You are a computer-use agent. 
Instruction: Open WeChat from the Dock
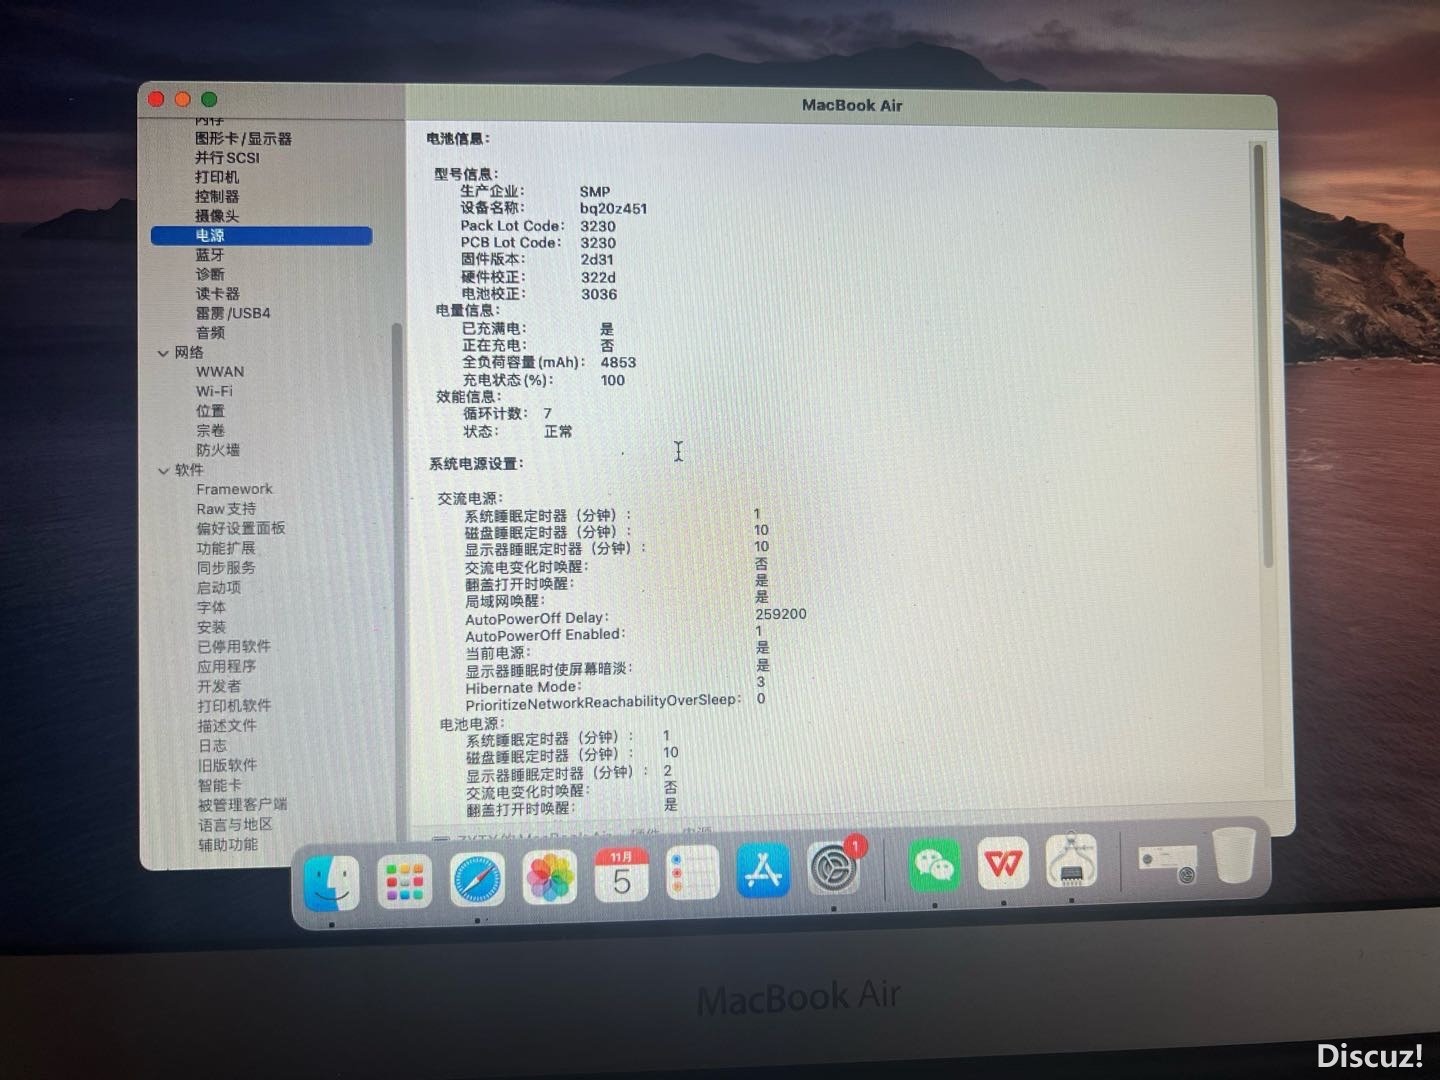(x=935, y=864)
